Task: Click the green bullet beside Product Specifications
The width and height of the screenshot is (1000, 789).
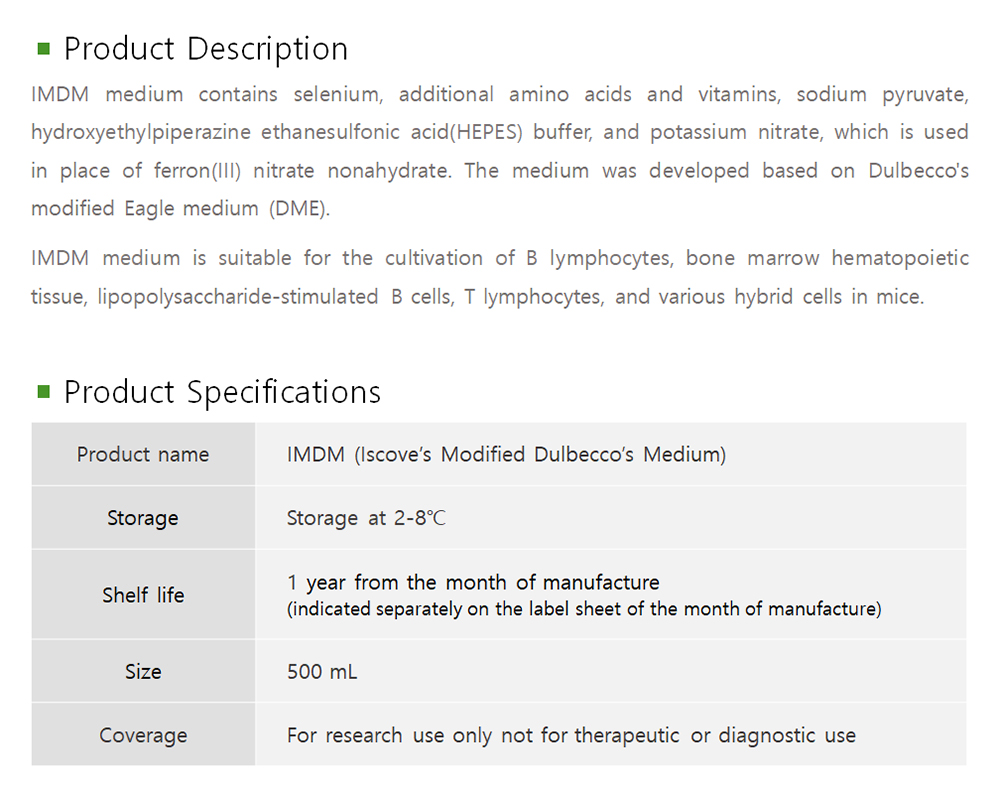Action: point(43,391)
